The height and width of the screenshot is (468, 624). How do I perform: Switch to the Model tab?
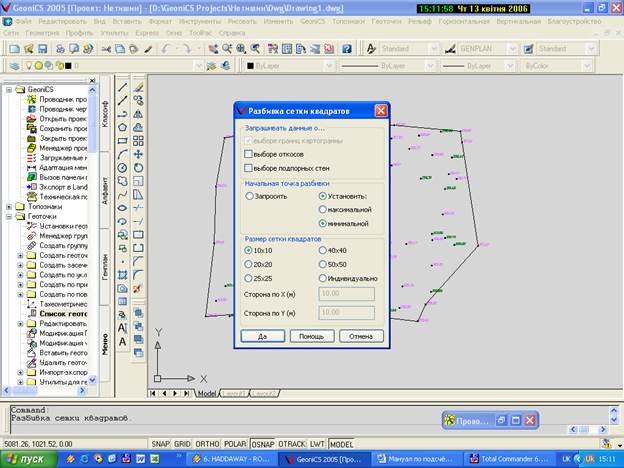207,394
